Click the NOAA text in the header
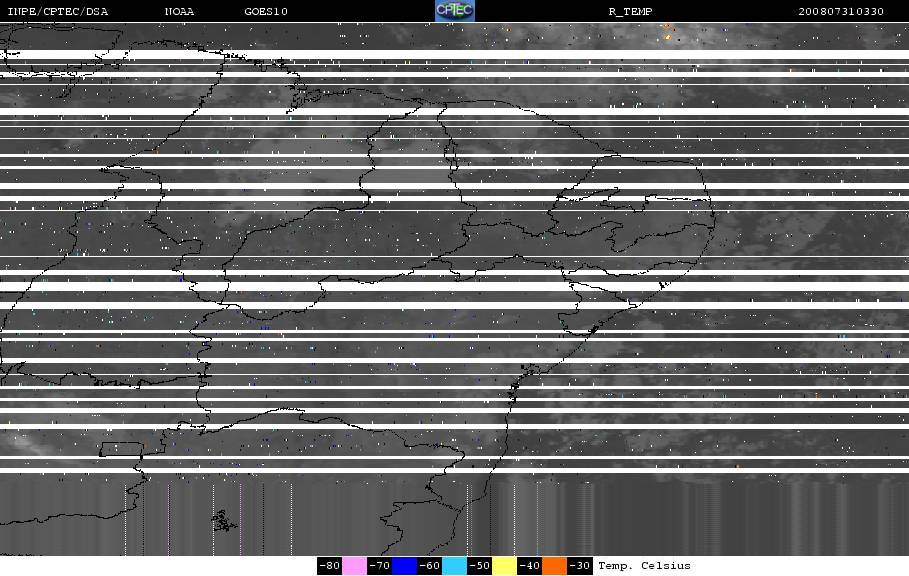Viewport: 909px width, 576px height. [179, 12]
